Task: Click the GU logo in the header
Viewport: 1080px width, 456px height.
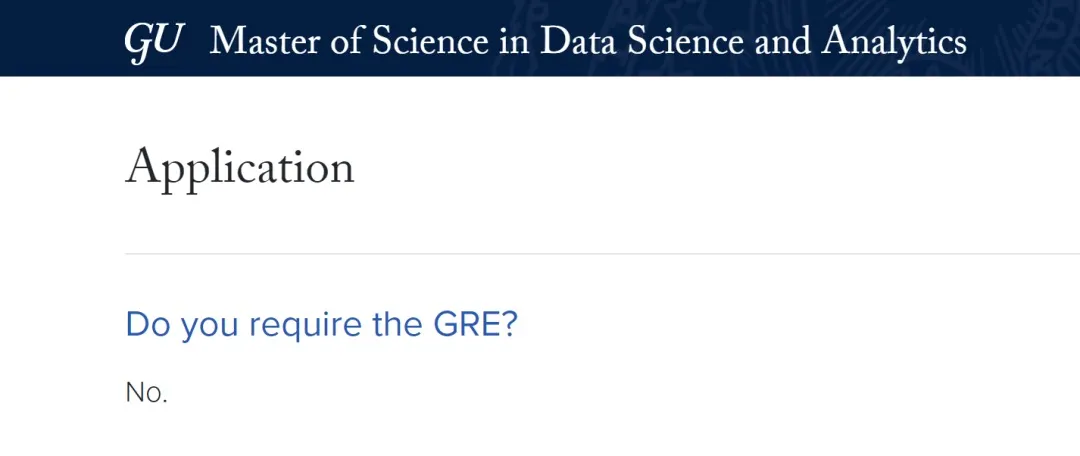Action: (x=152, y=40)
